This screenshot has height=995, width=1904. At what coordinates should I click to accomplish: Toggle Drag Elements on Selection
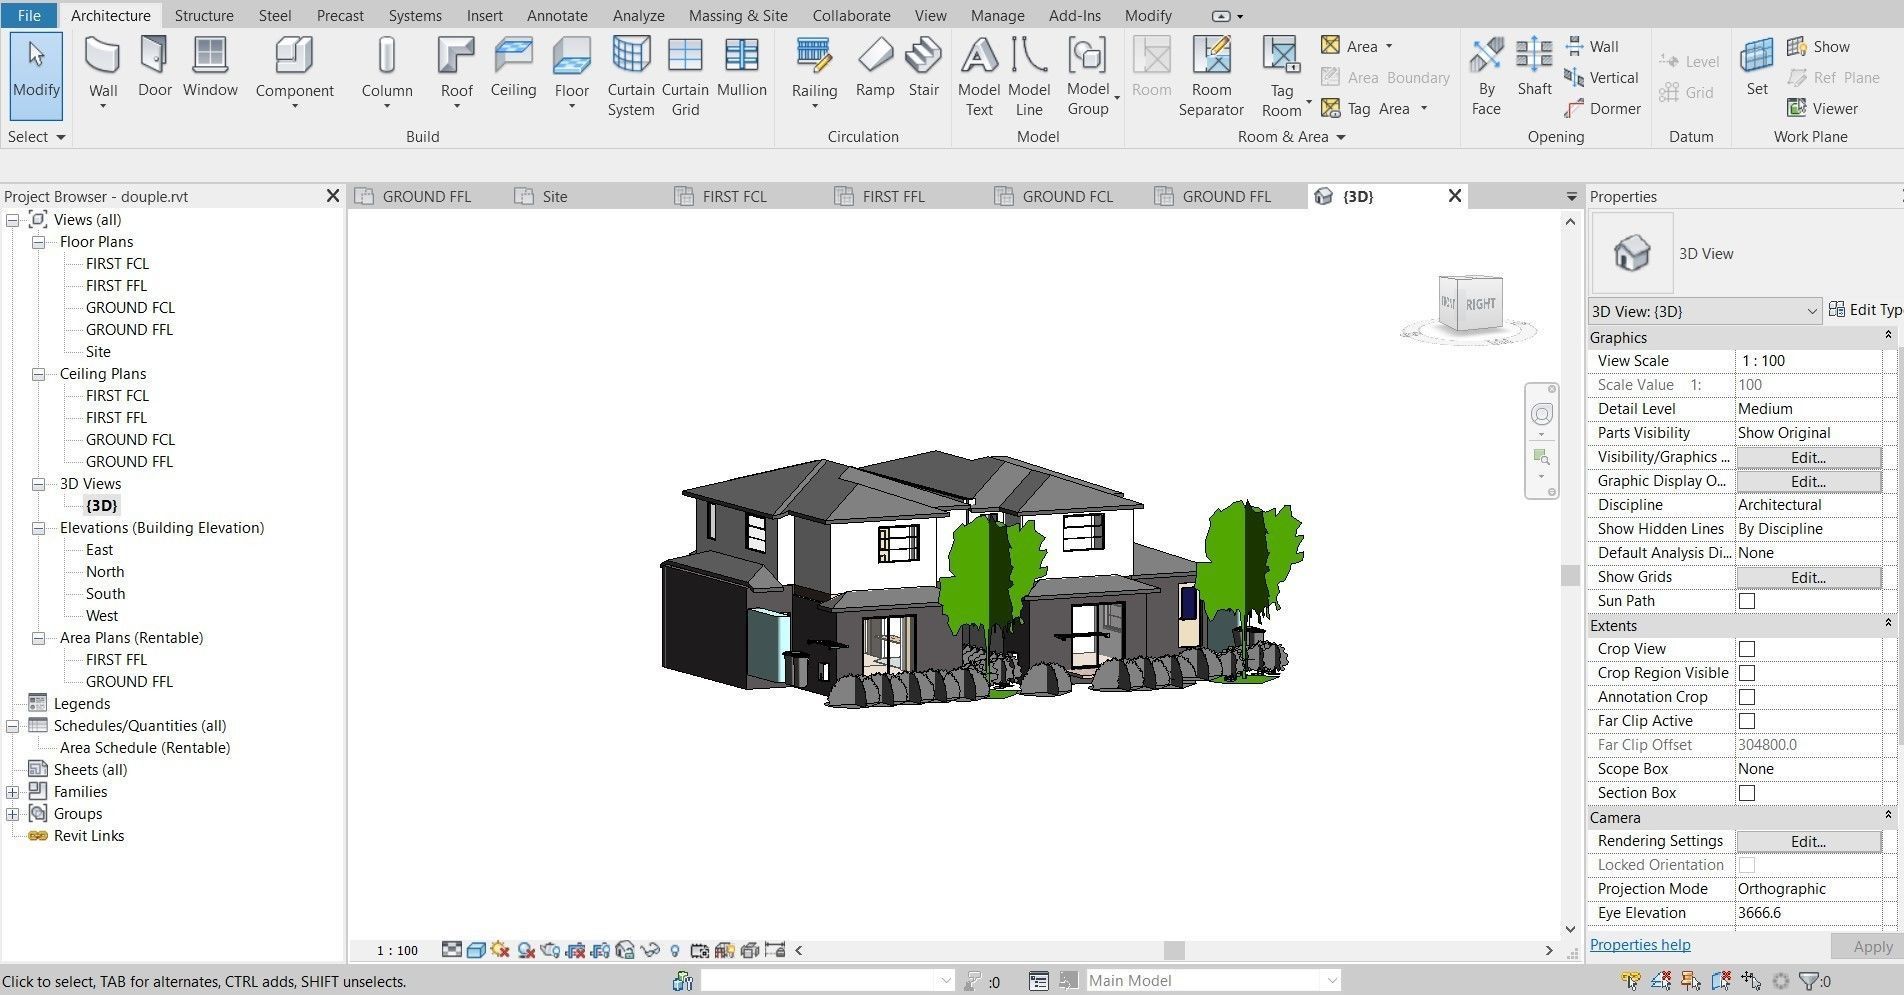click(x=1751, y=981)
